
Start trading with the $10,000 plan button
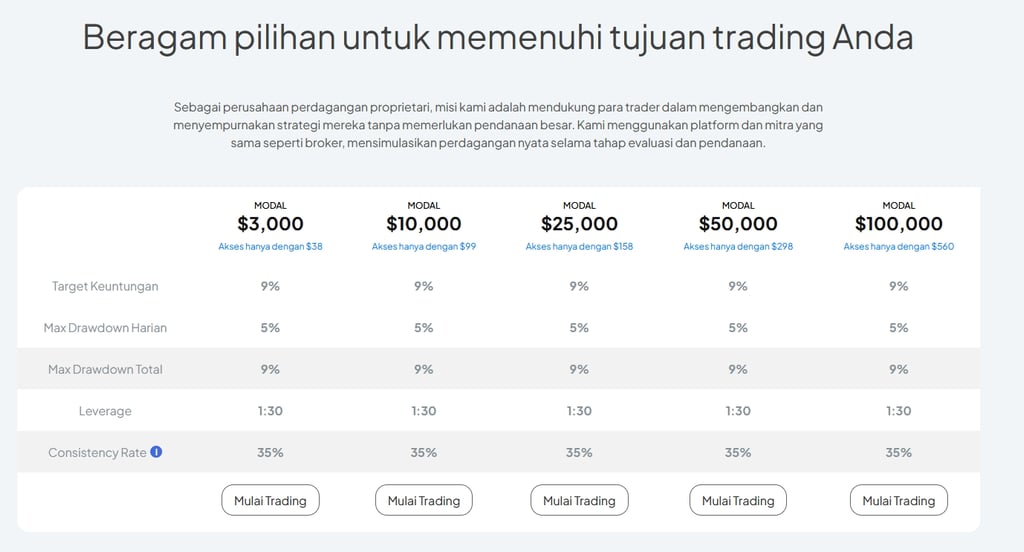click(424, 500)
